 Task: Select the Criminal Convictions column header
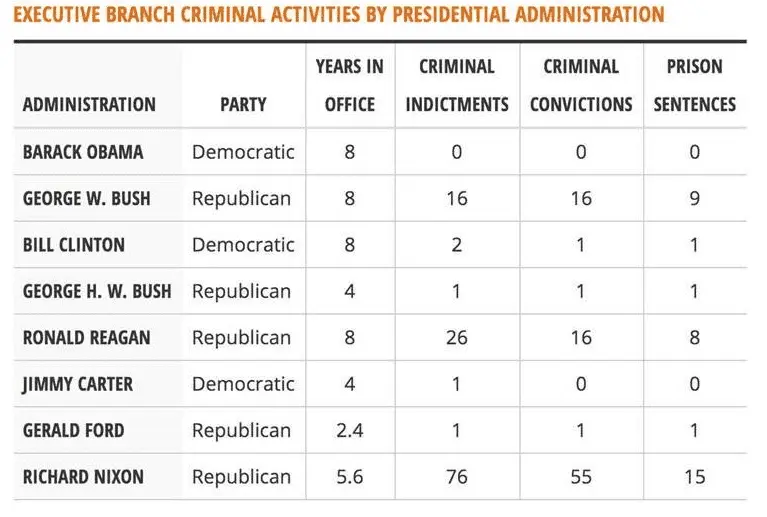coord(581,86)
